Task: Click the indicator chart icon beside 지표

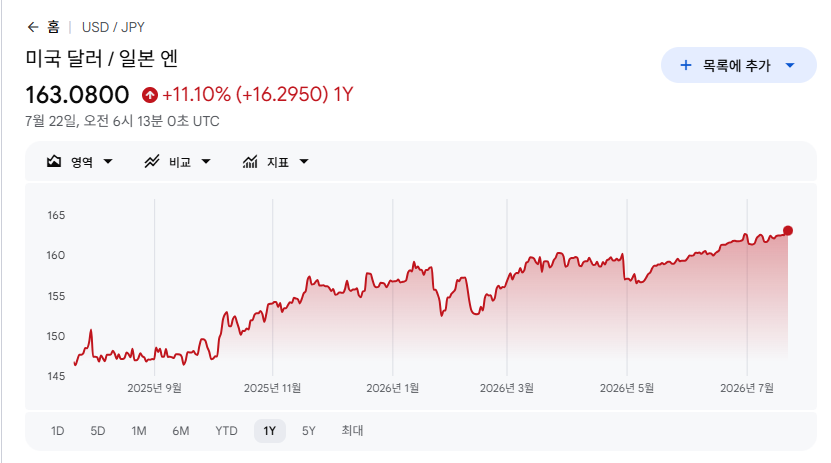Action: tap(250, 162)
